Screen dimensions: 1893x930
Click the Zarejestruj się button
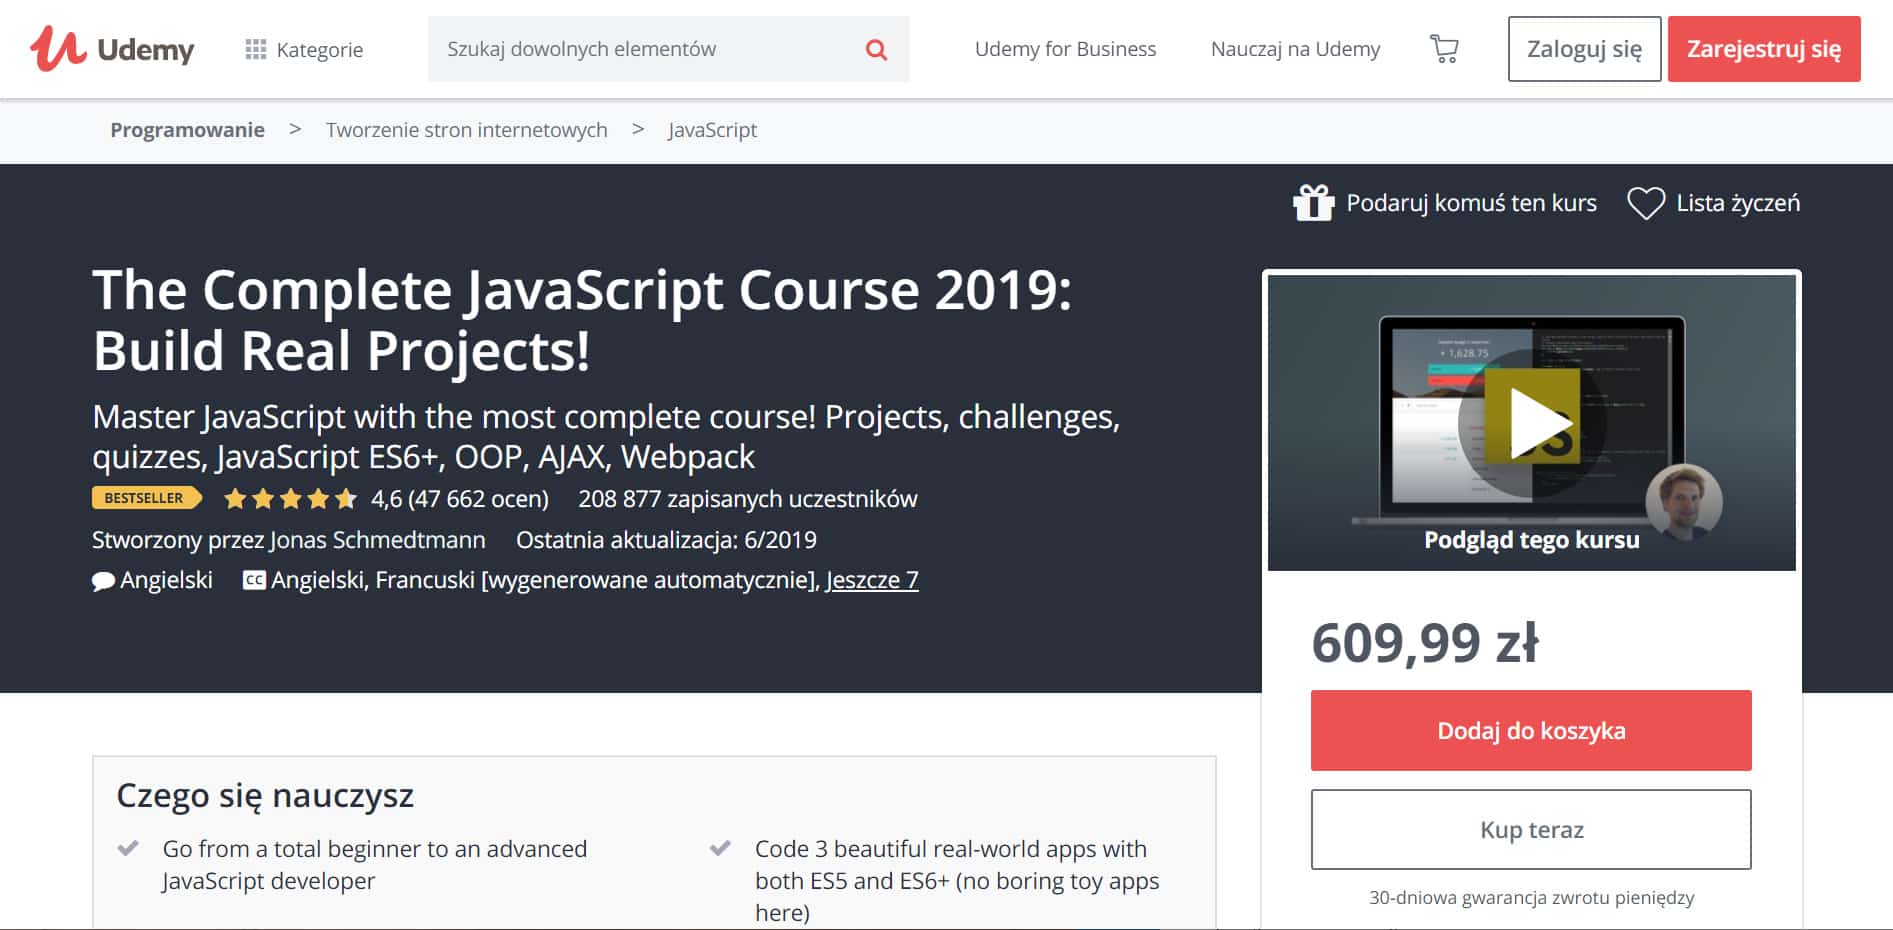pyautogui.click(x=1764, y=49)
